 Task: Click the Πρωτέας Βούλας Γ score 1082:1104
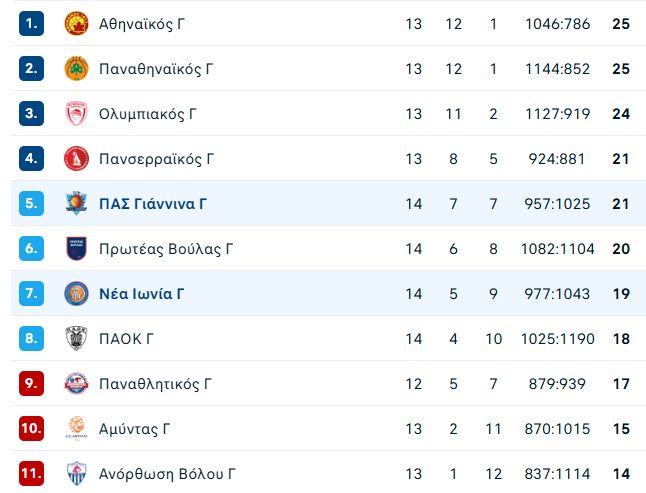[555, 249]
